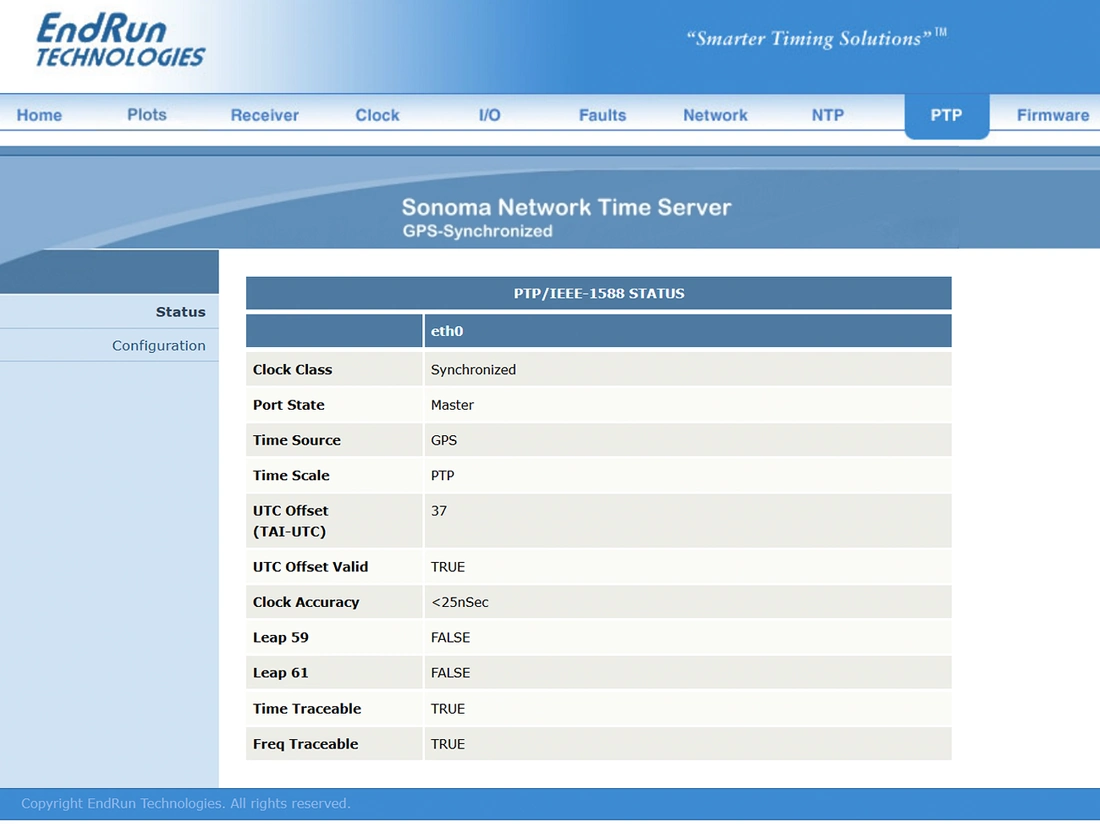
Task: Open the Clock tab
Action: tap(377, 115)
